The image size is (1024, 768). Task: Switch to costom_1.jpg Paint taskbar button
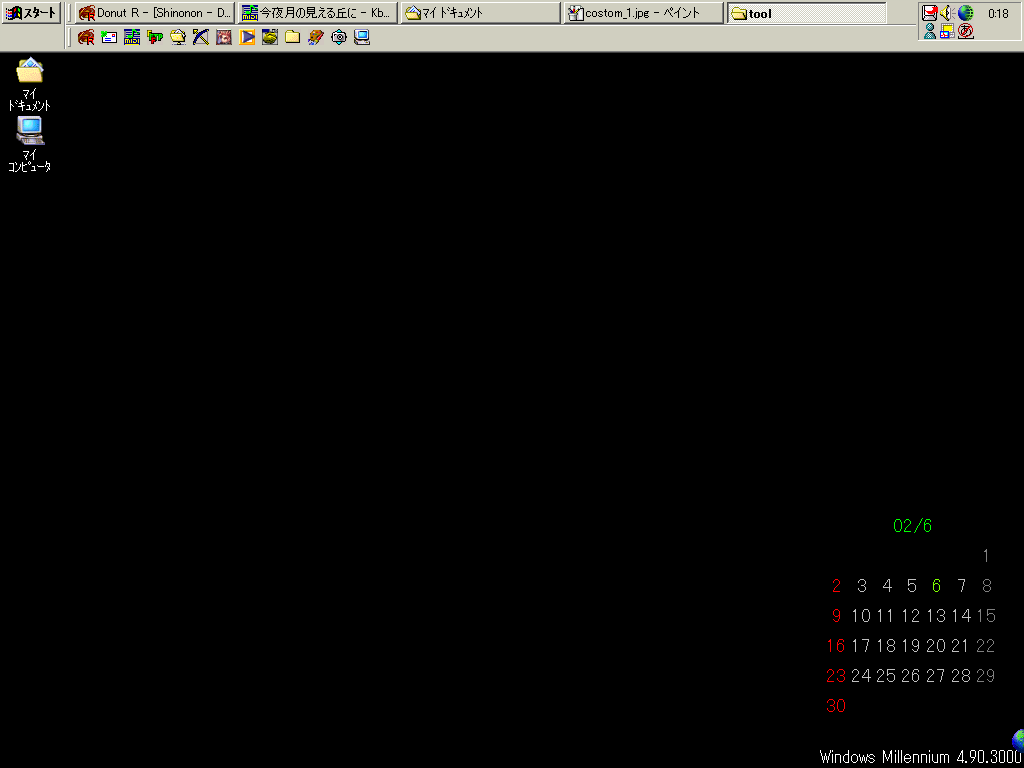click(643, 13)
